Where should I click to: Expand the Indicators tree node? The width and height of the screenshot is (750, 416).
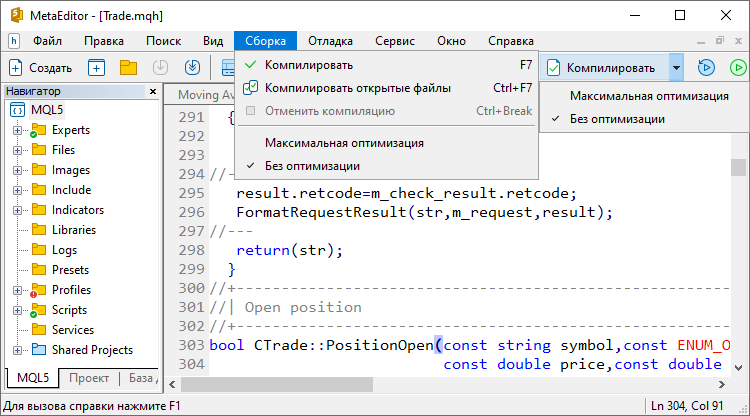coord(17,210)
